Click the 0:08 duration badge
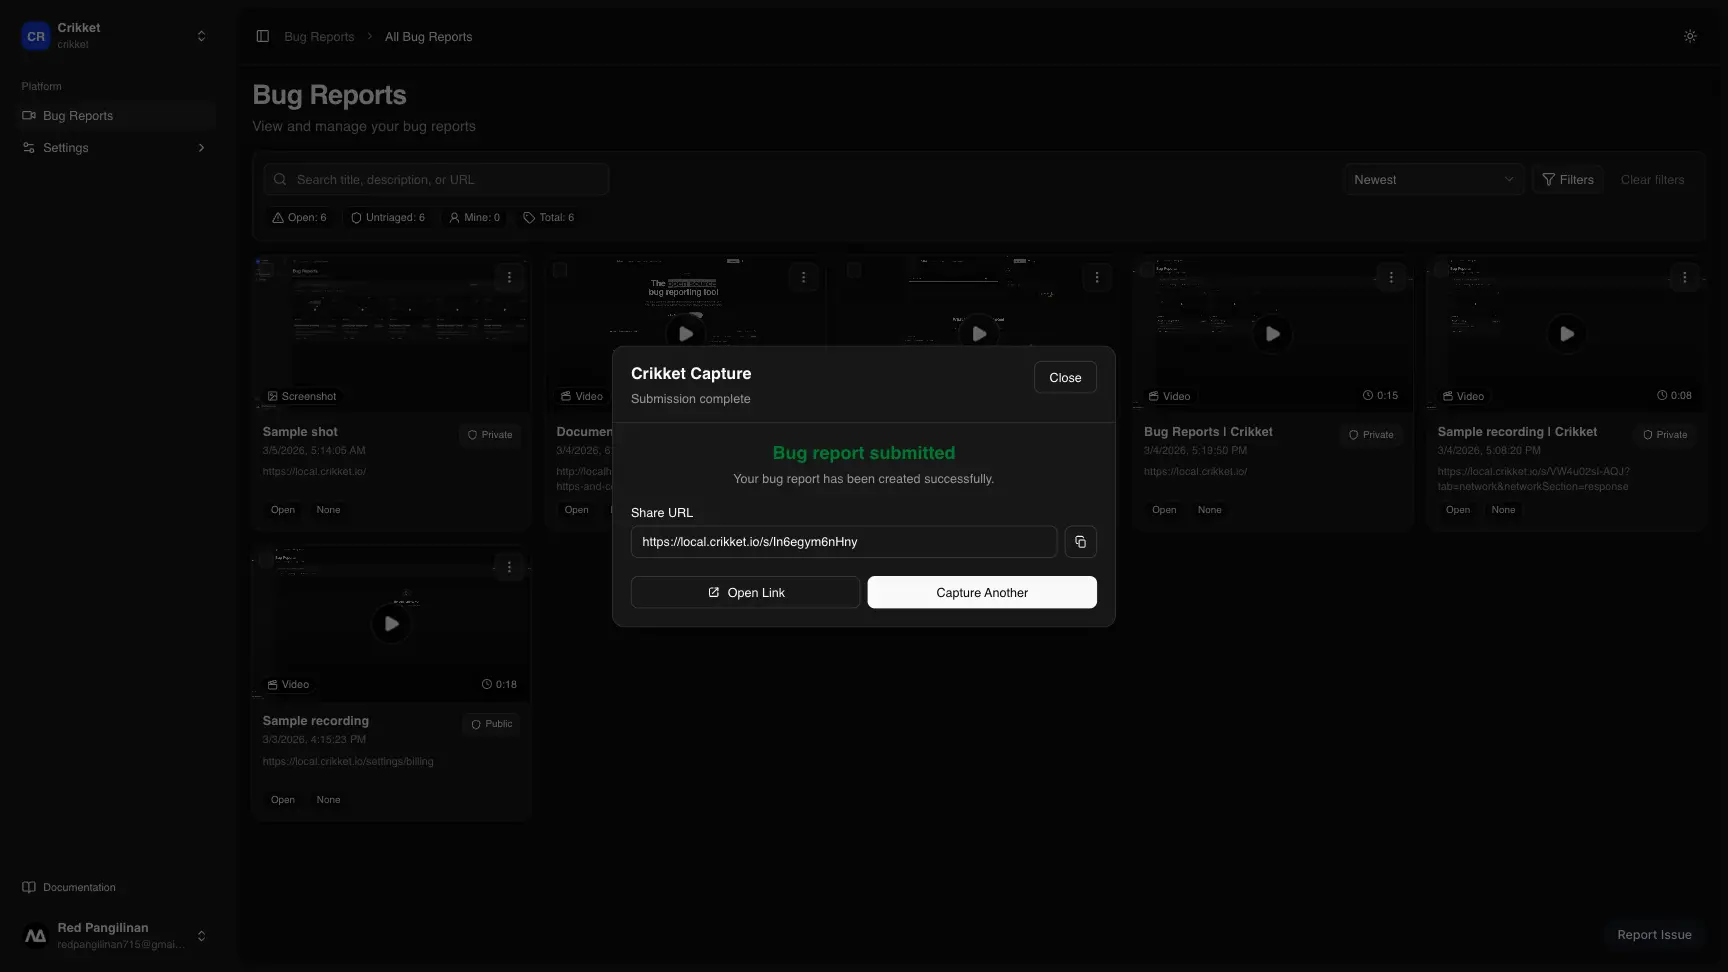Screen dimensions: 1728x972 [x=1674, y=396]
